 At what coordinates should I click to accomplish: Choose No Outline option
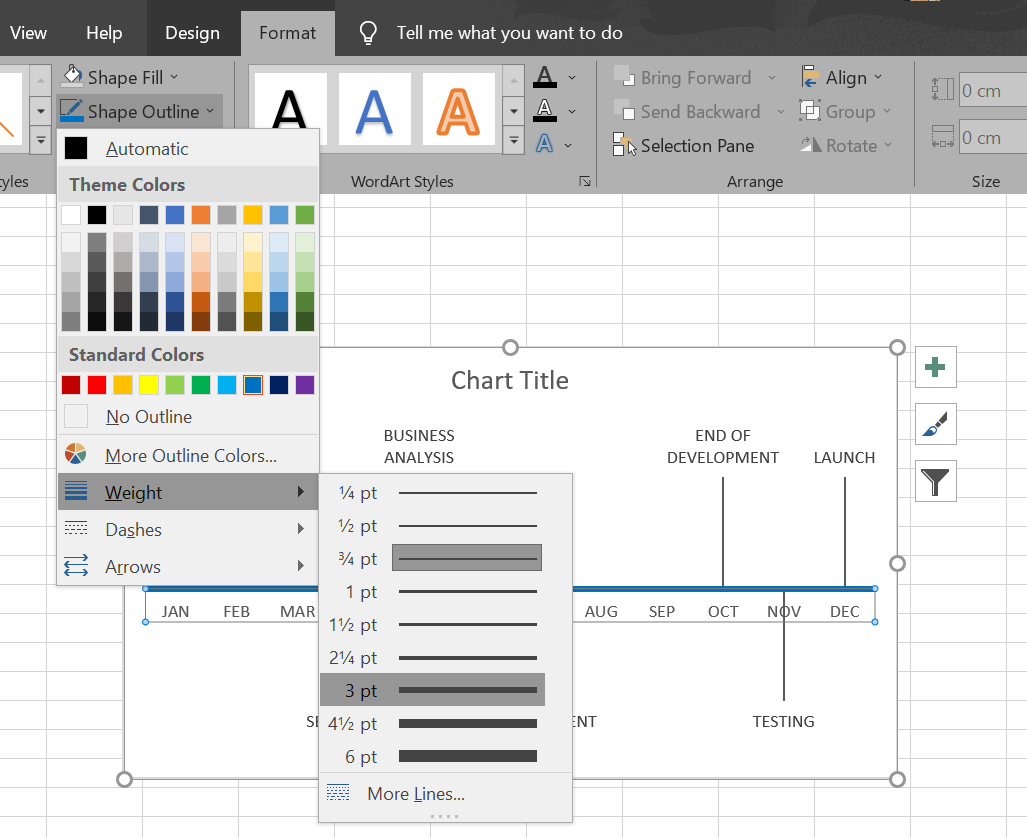[148, 417]
